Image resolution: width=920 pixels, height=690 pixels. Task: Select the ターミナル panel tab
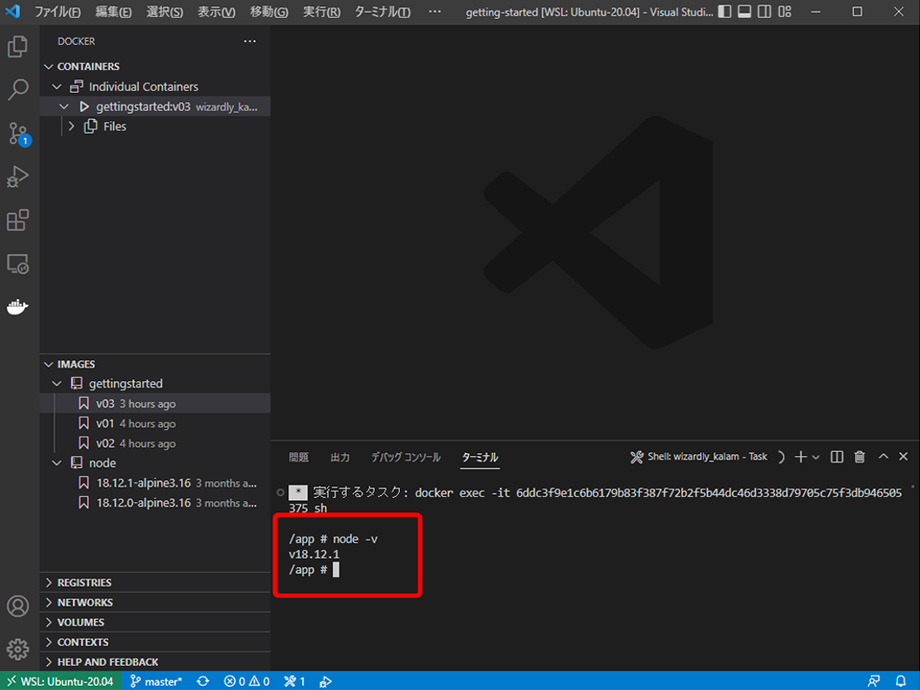click(480, 457)
